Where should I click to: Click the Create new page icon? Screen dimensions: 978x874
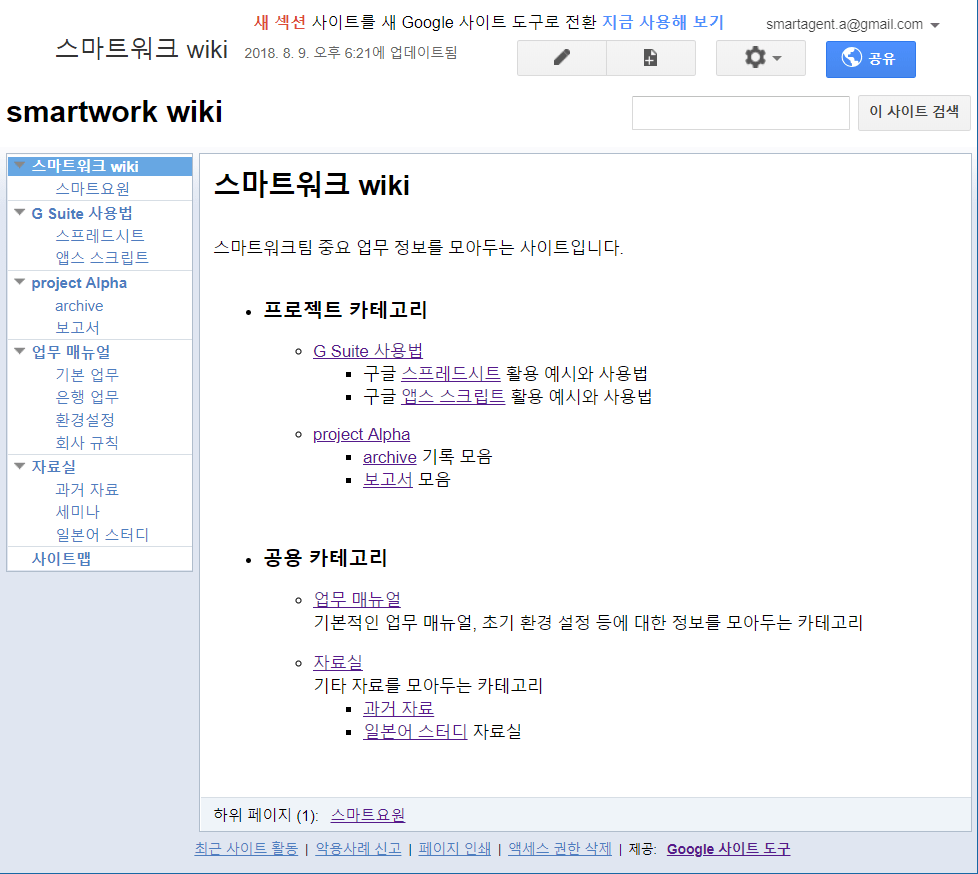tap(650, 57)
